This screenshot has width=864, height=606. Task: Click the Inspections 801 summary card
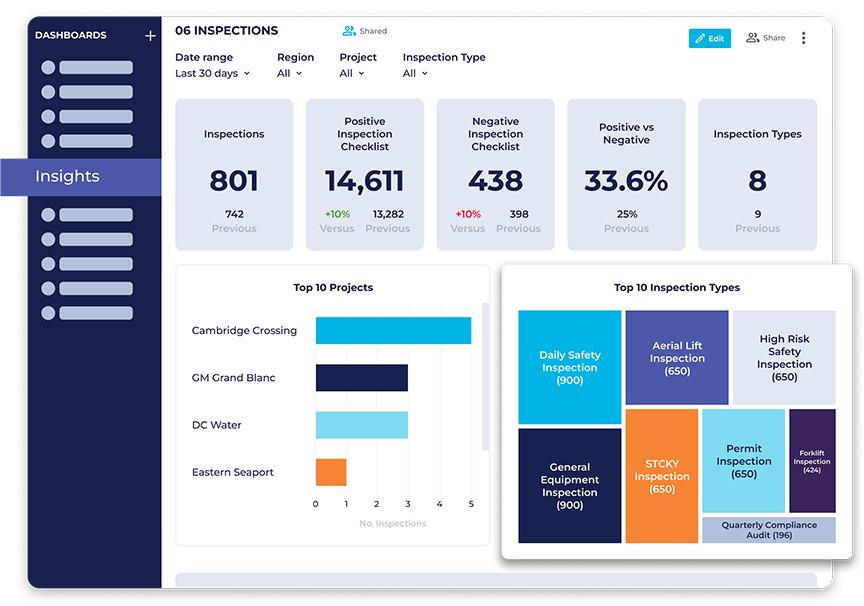(x=234, y=174)
